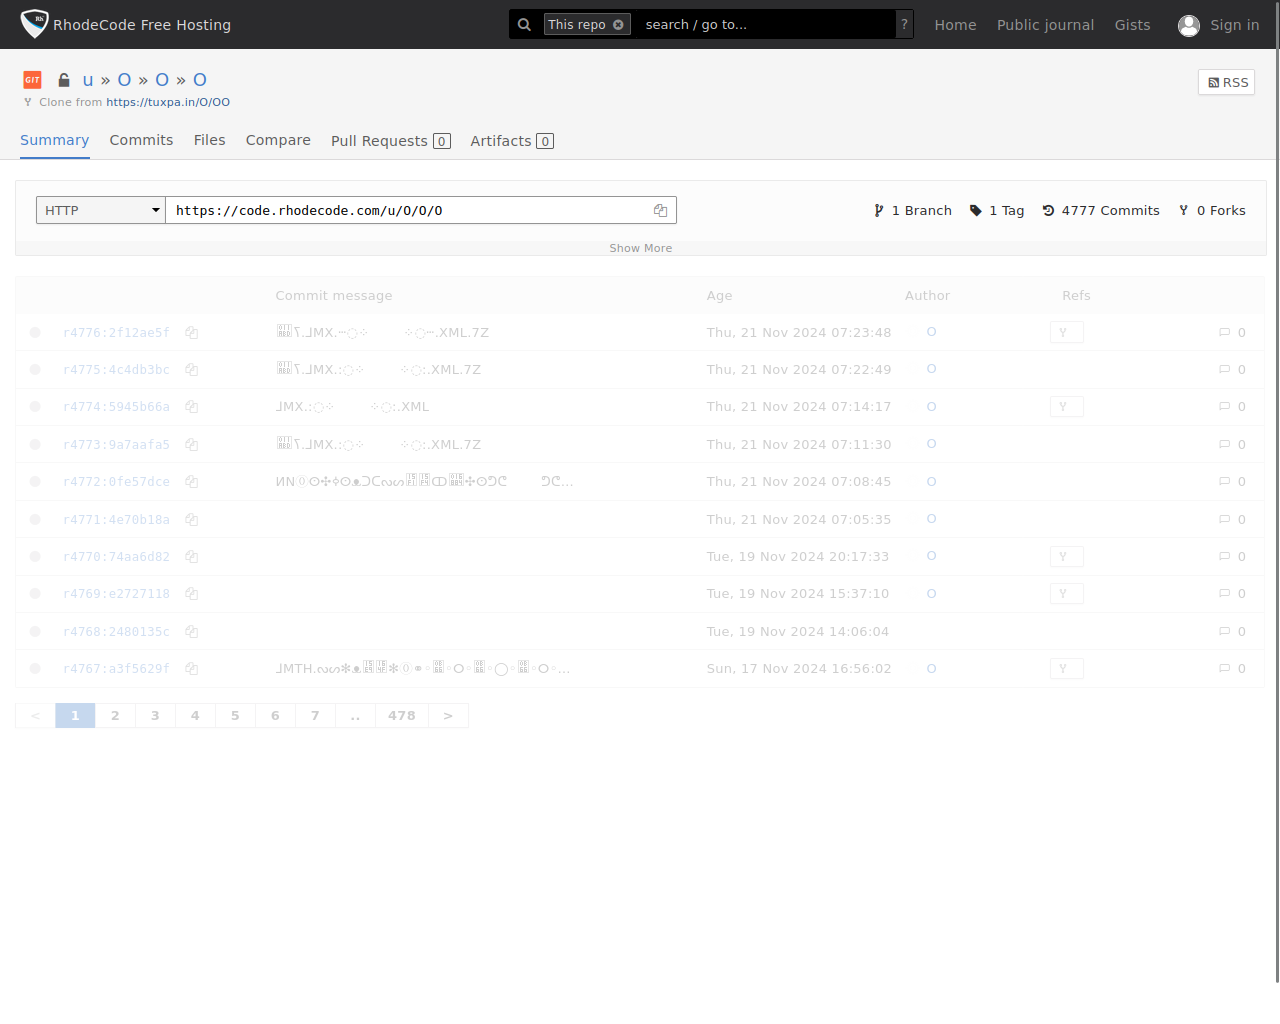
Task: Open comments for commit r4775
Action: point(1231,370)
